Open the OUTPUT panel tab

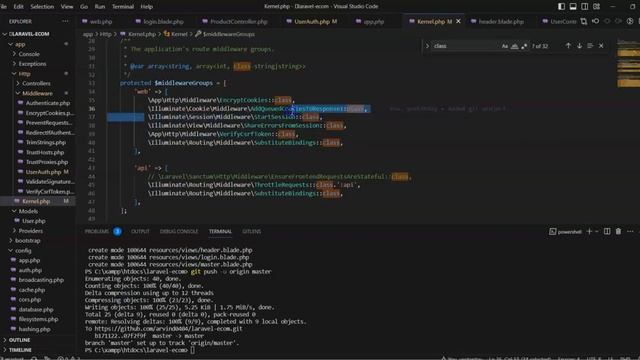pos(140,231)
